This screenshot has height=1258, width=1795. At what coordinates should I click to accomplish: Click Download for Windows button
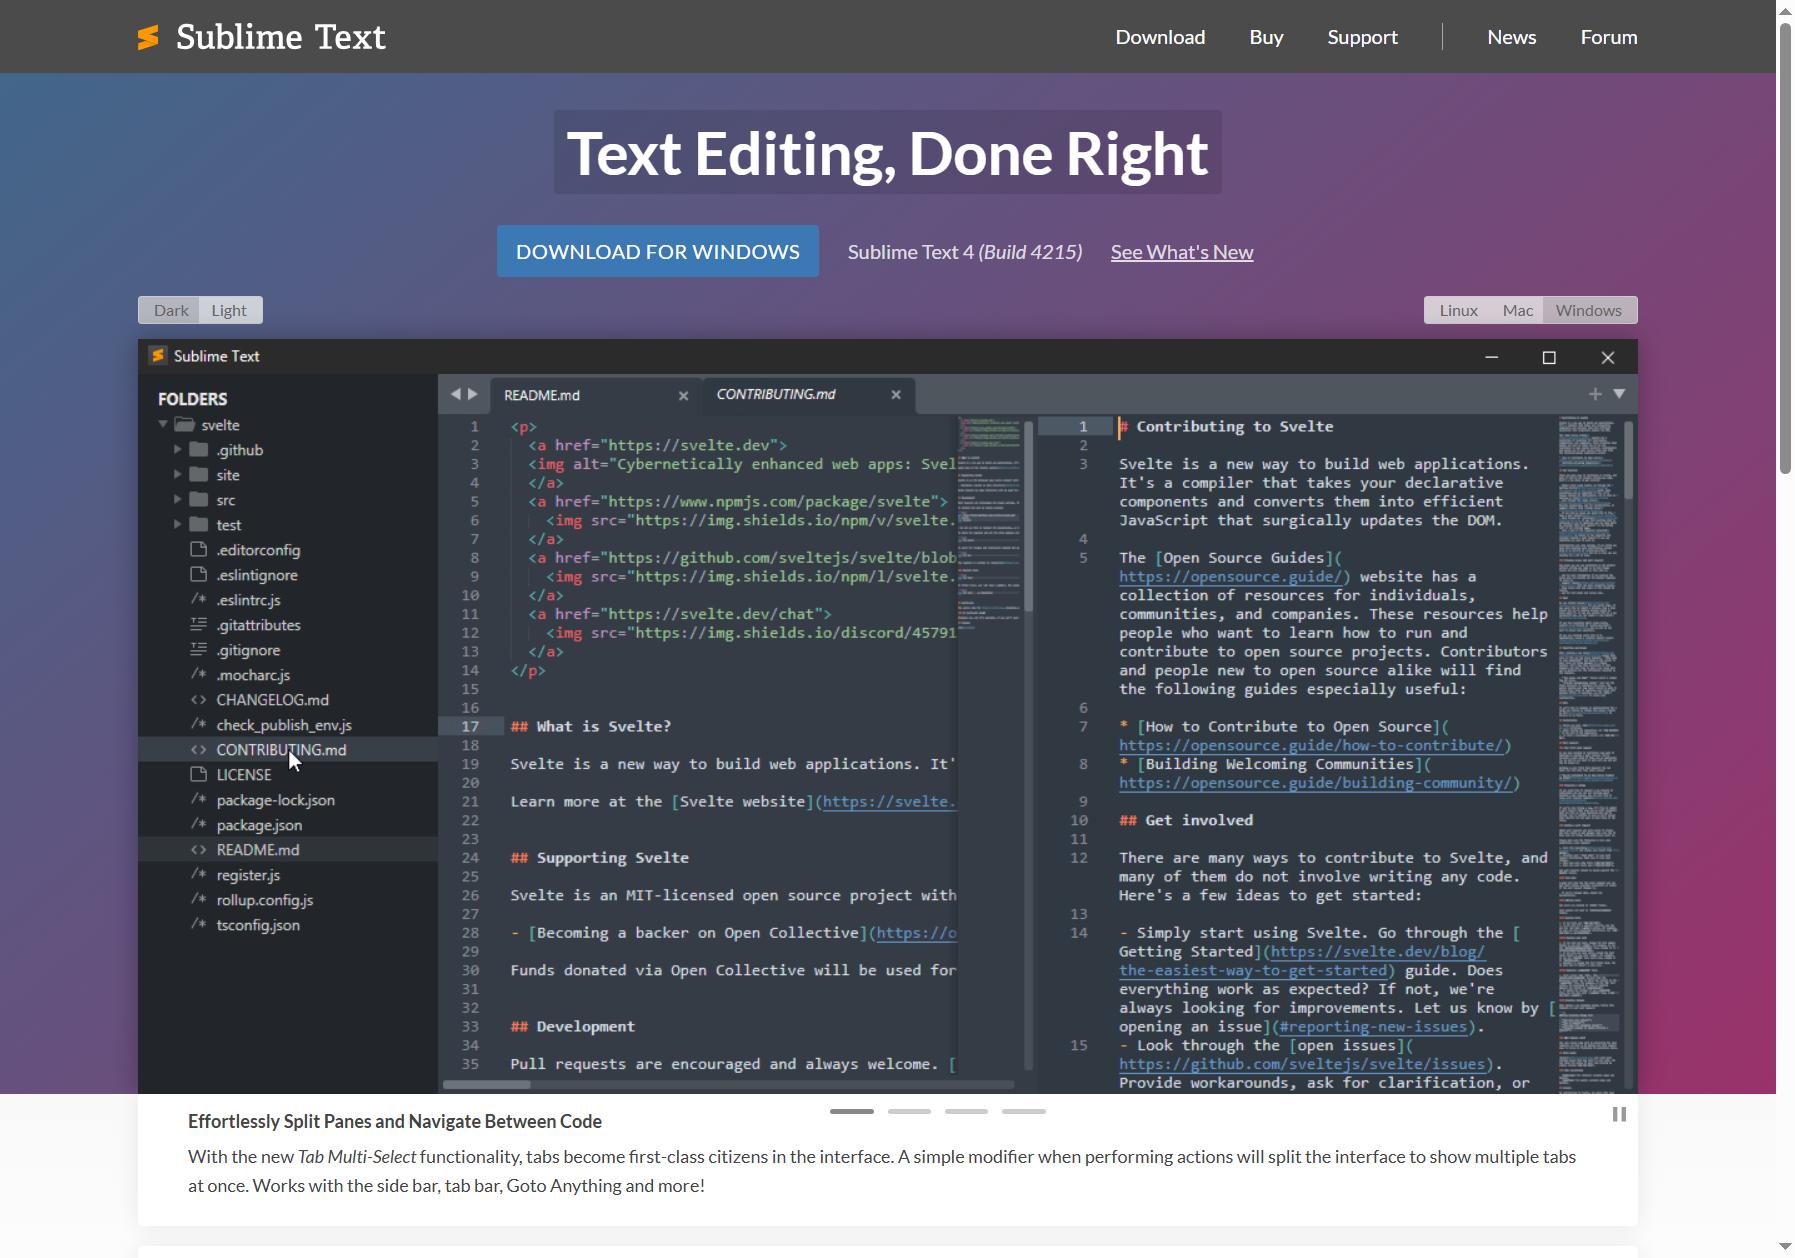pos(658,251)
